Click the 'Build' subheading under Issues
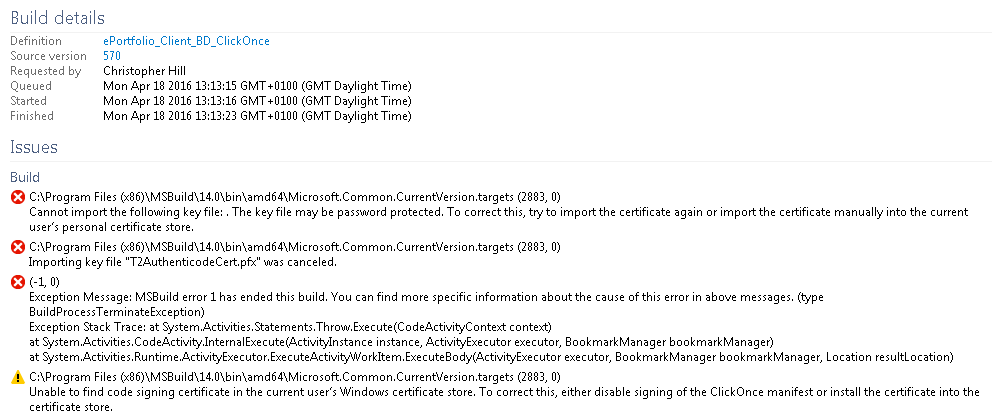This screenshot has height=415, width=994. pos(25,176)
